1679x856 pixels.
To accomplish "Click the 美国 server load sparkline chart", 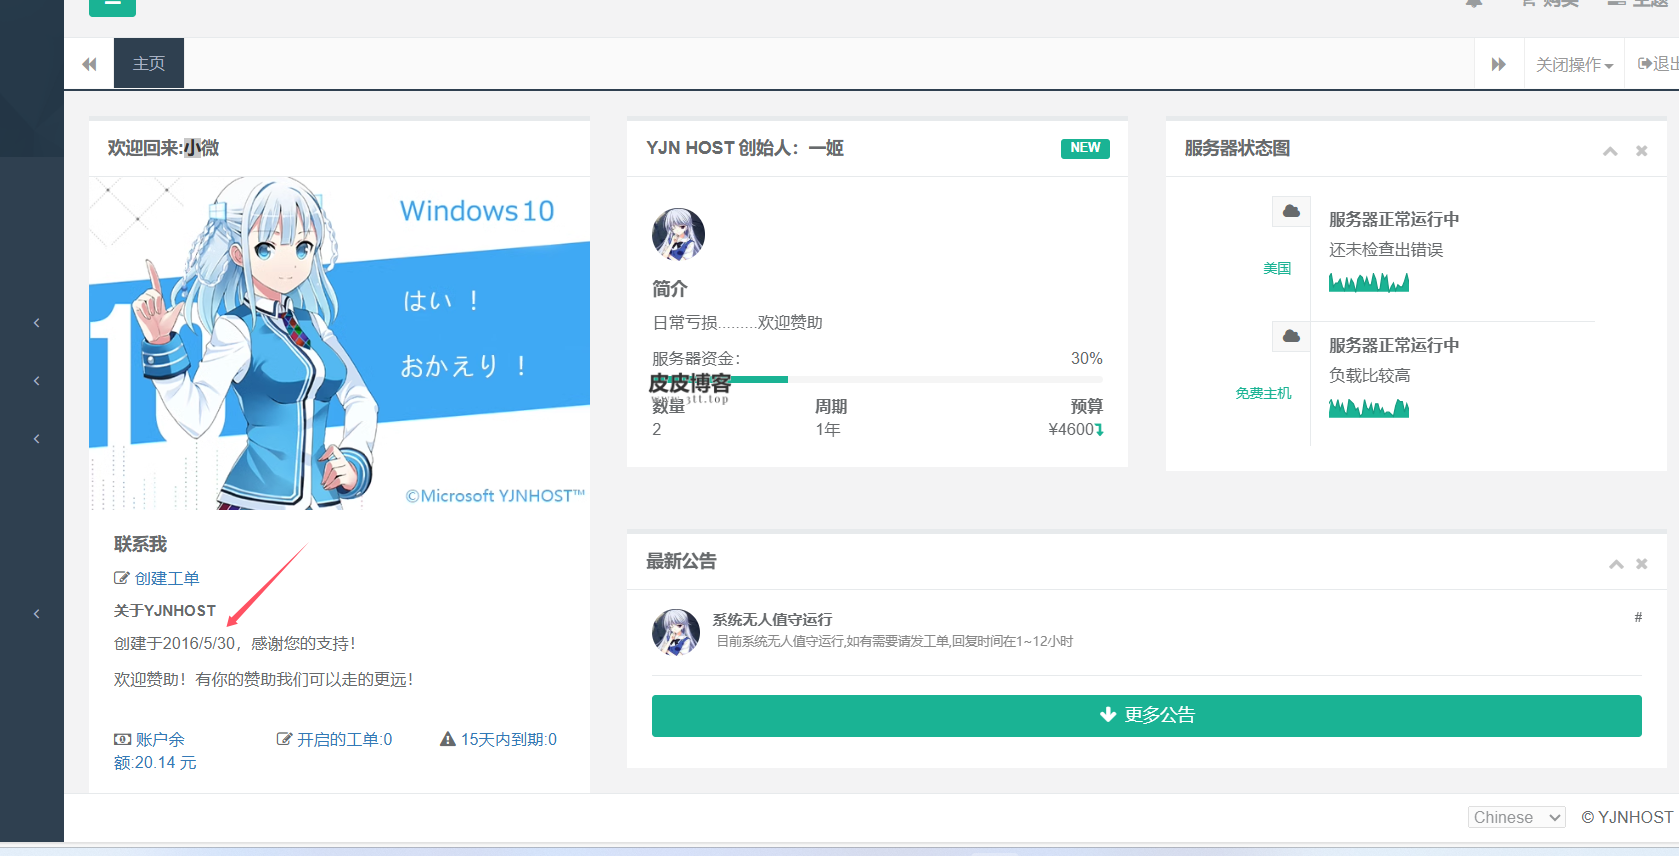I will tap(1369, 282).
